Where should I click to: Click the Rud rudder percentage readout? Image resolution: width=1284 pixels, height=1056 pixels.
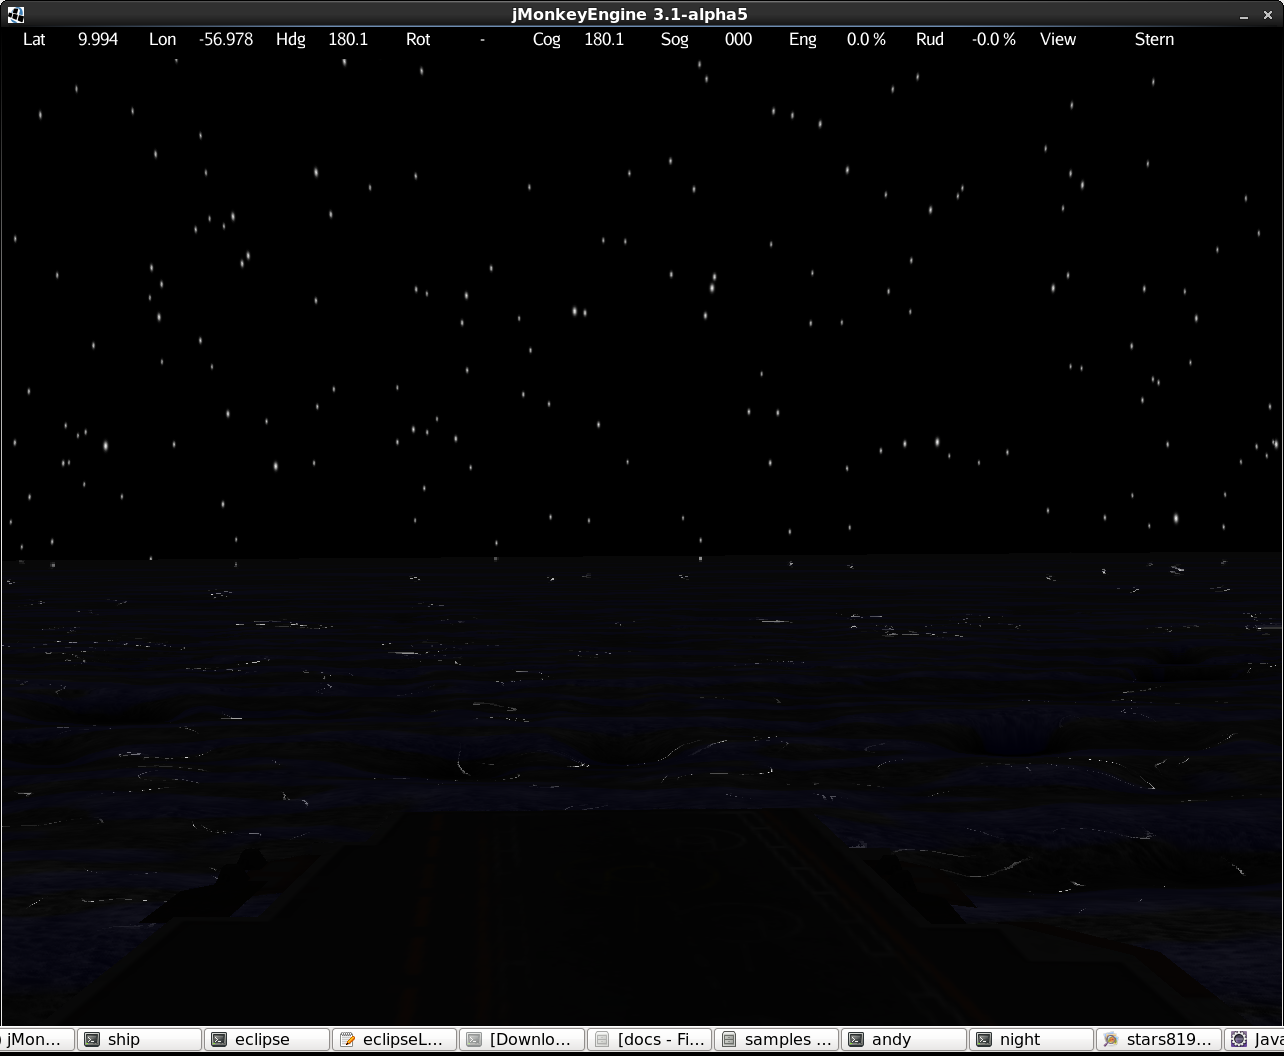click(x=993, y=40)
